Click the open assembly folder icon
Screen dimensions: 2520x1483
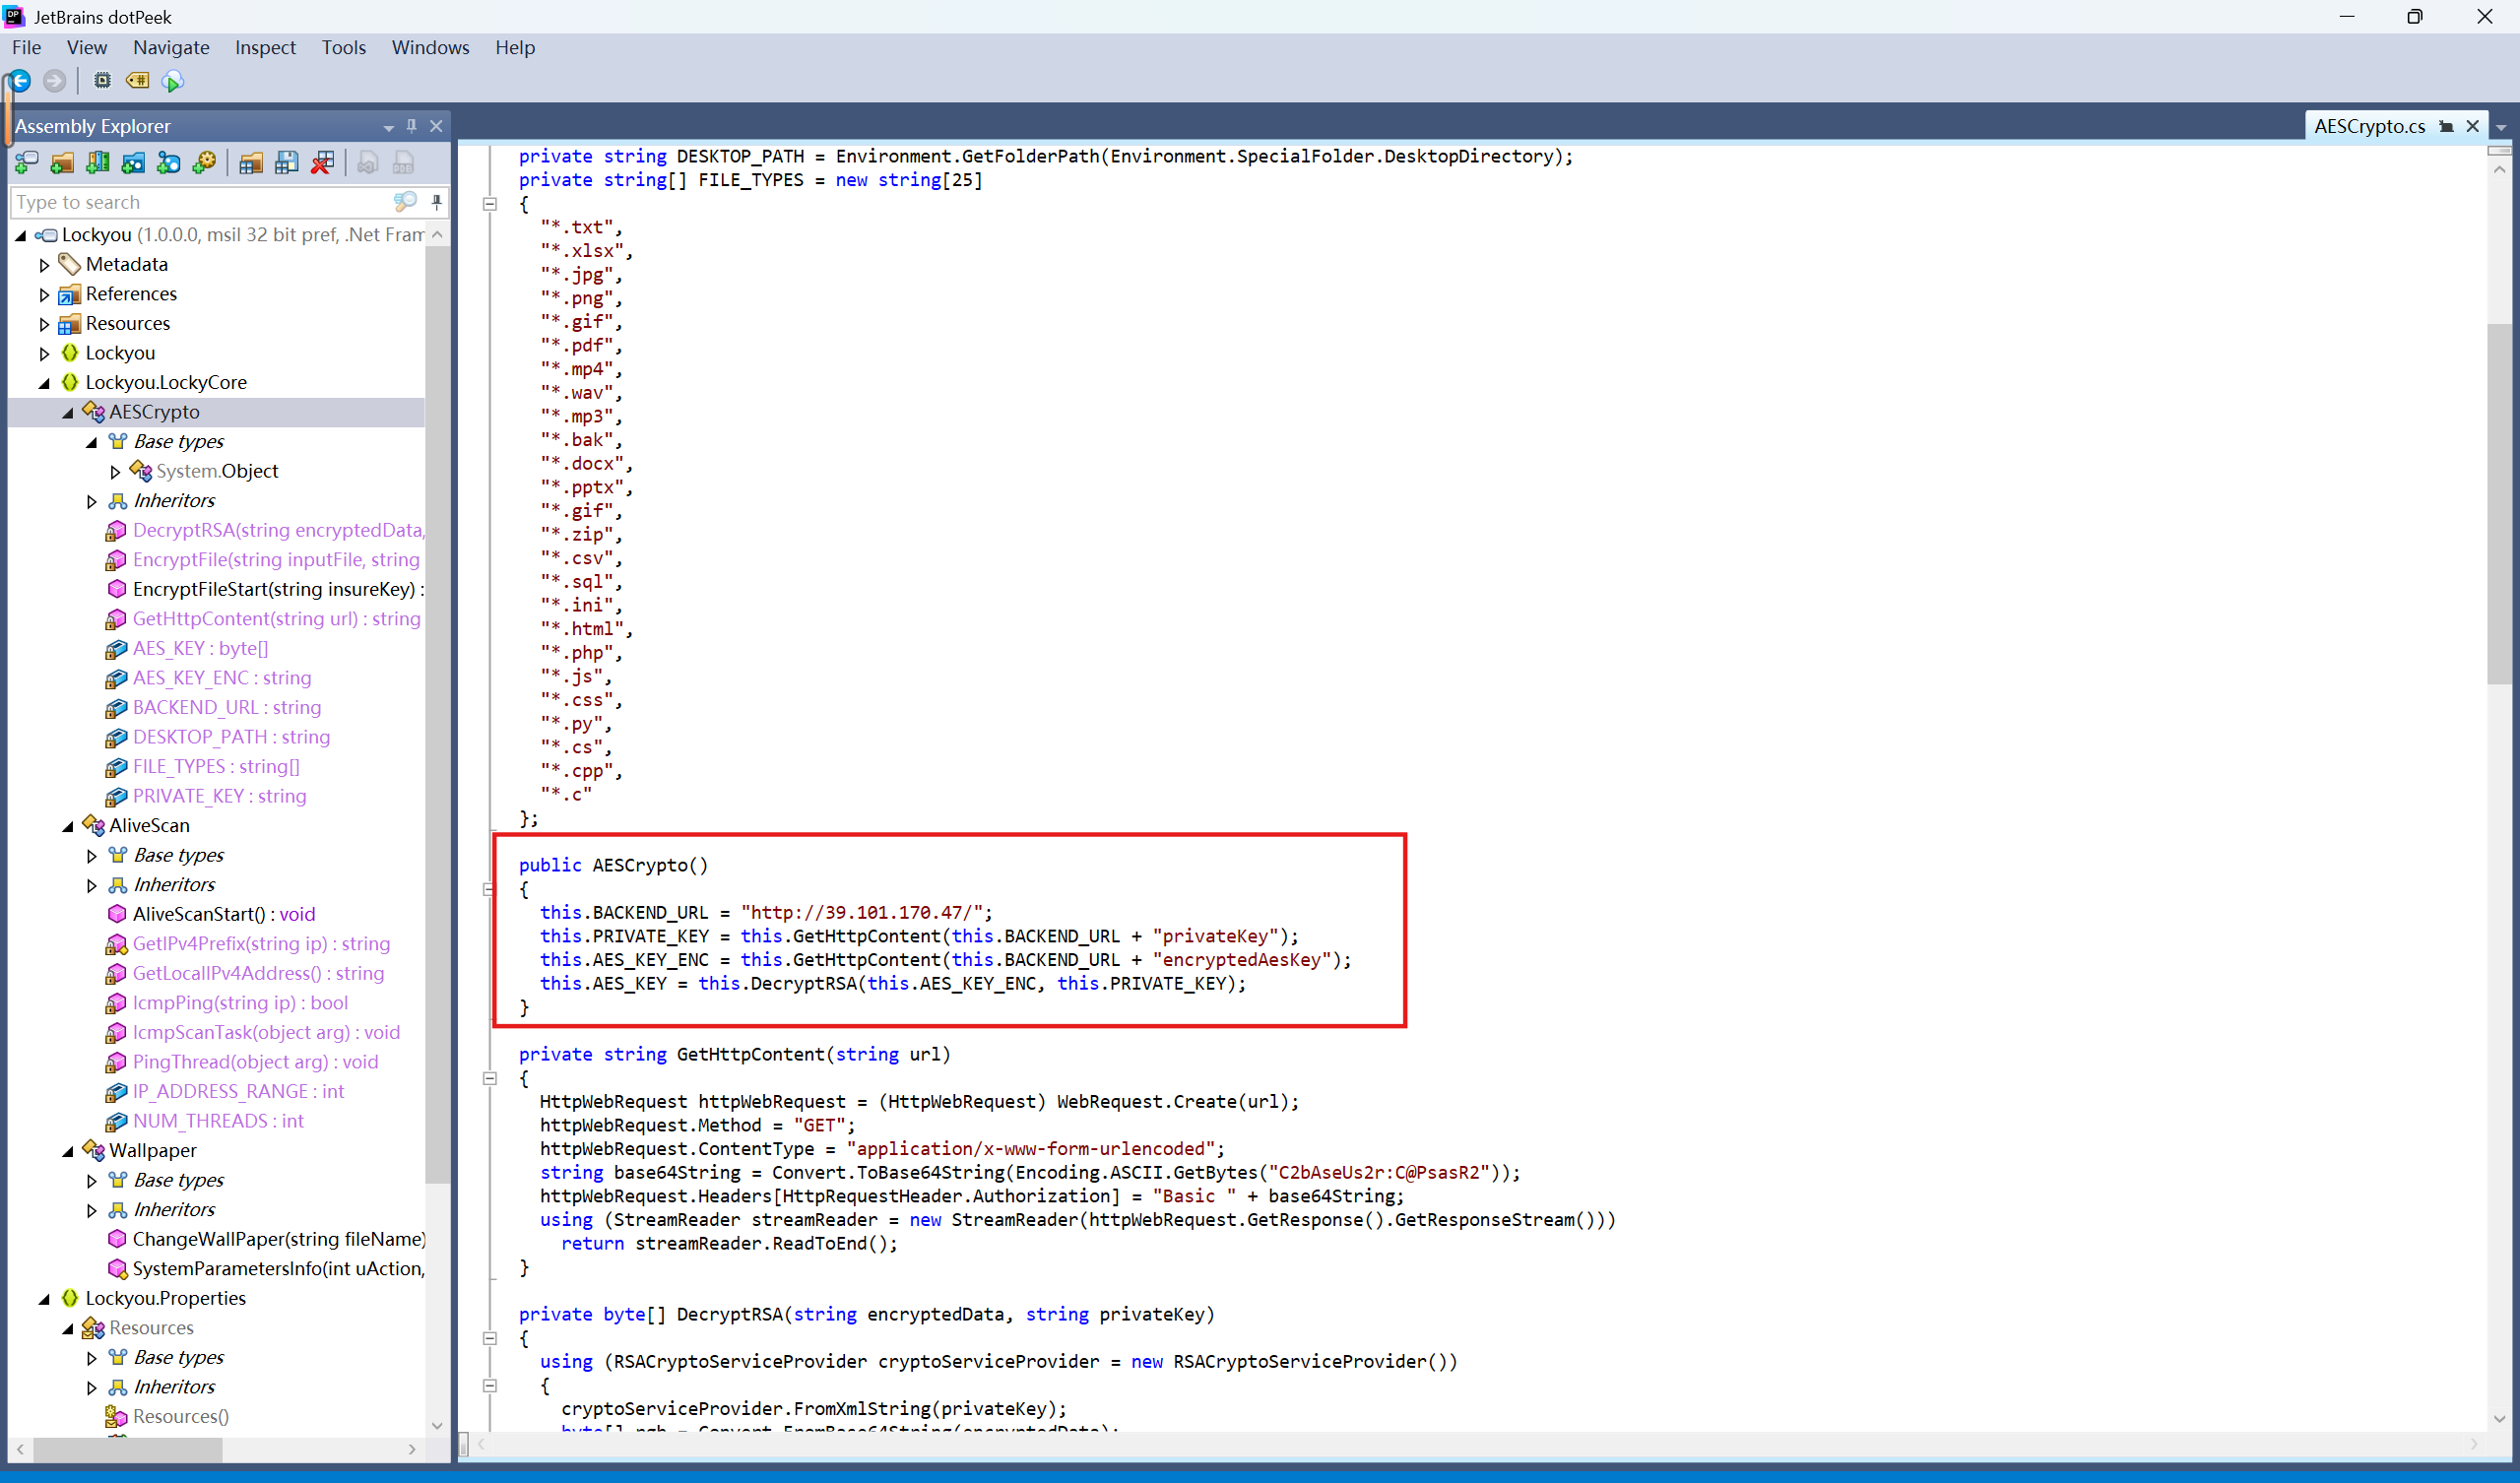(x=62, y=163)
